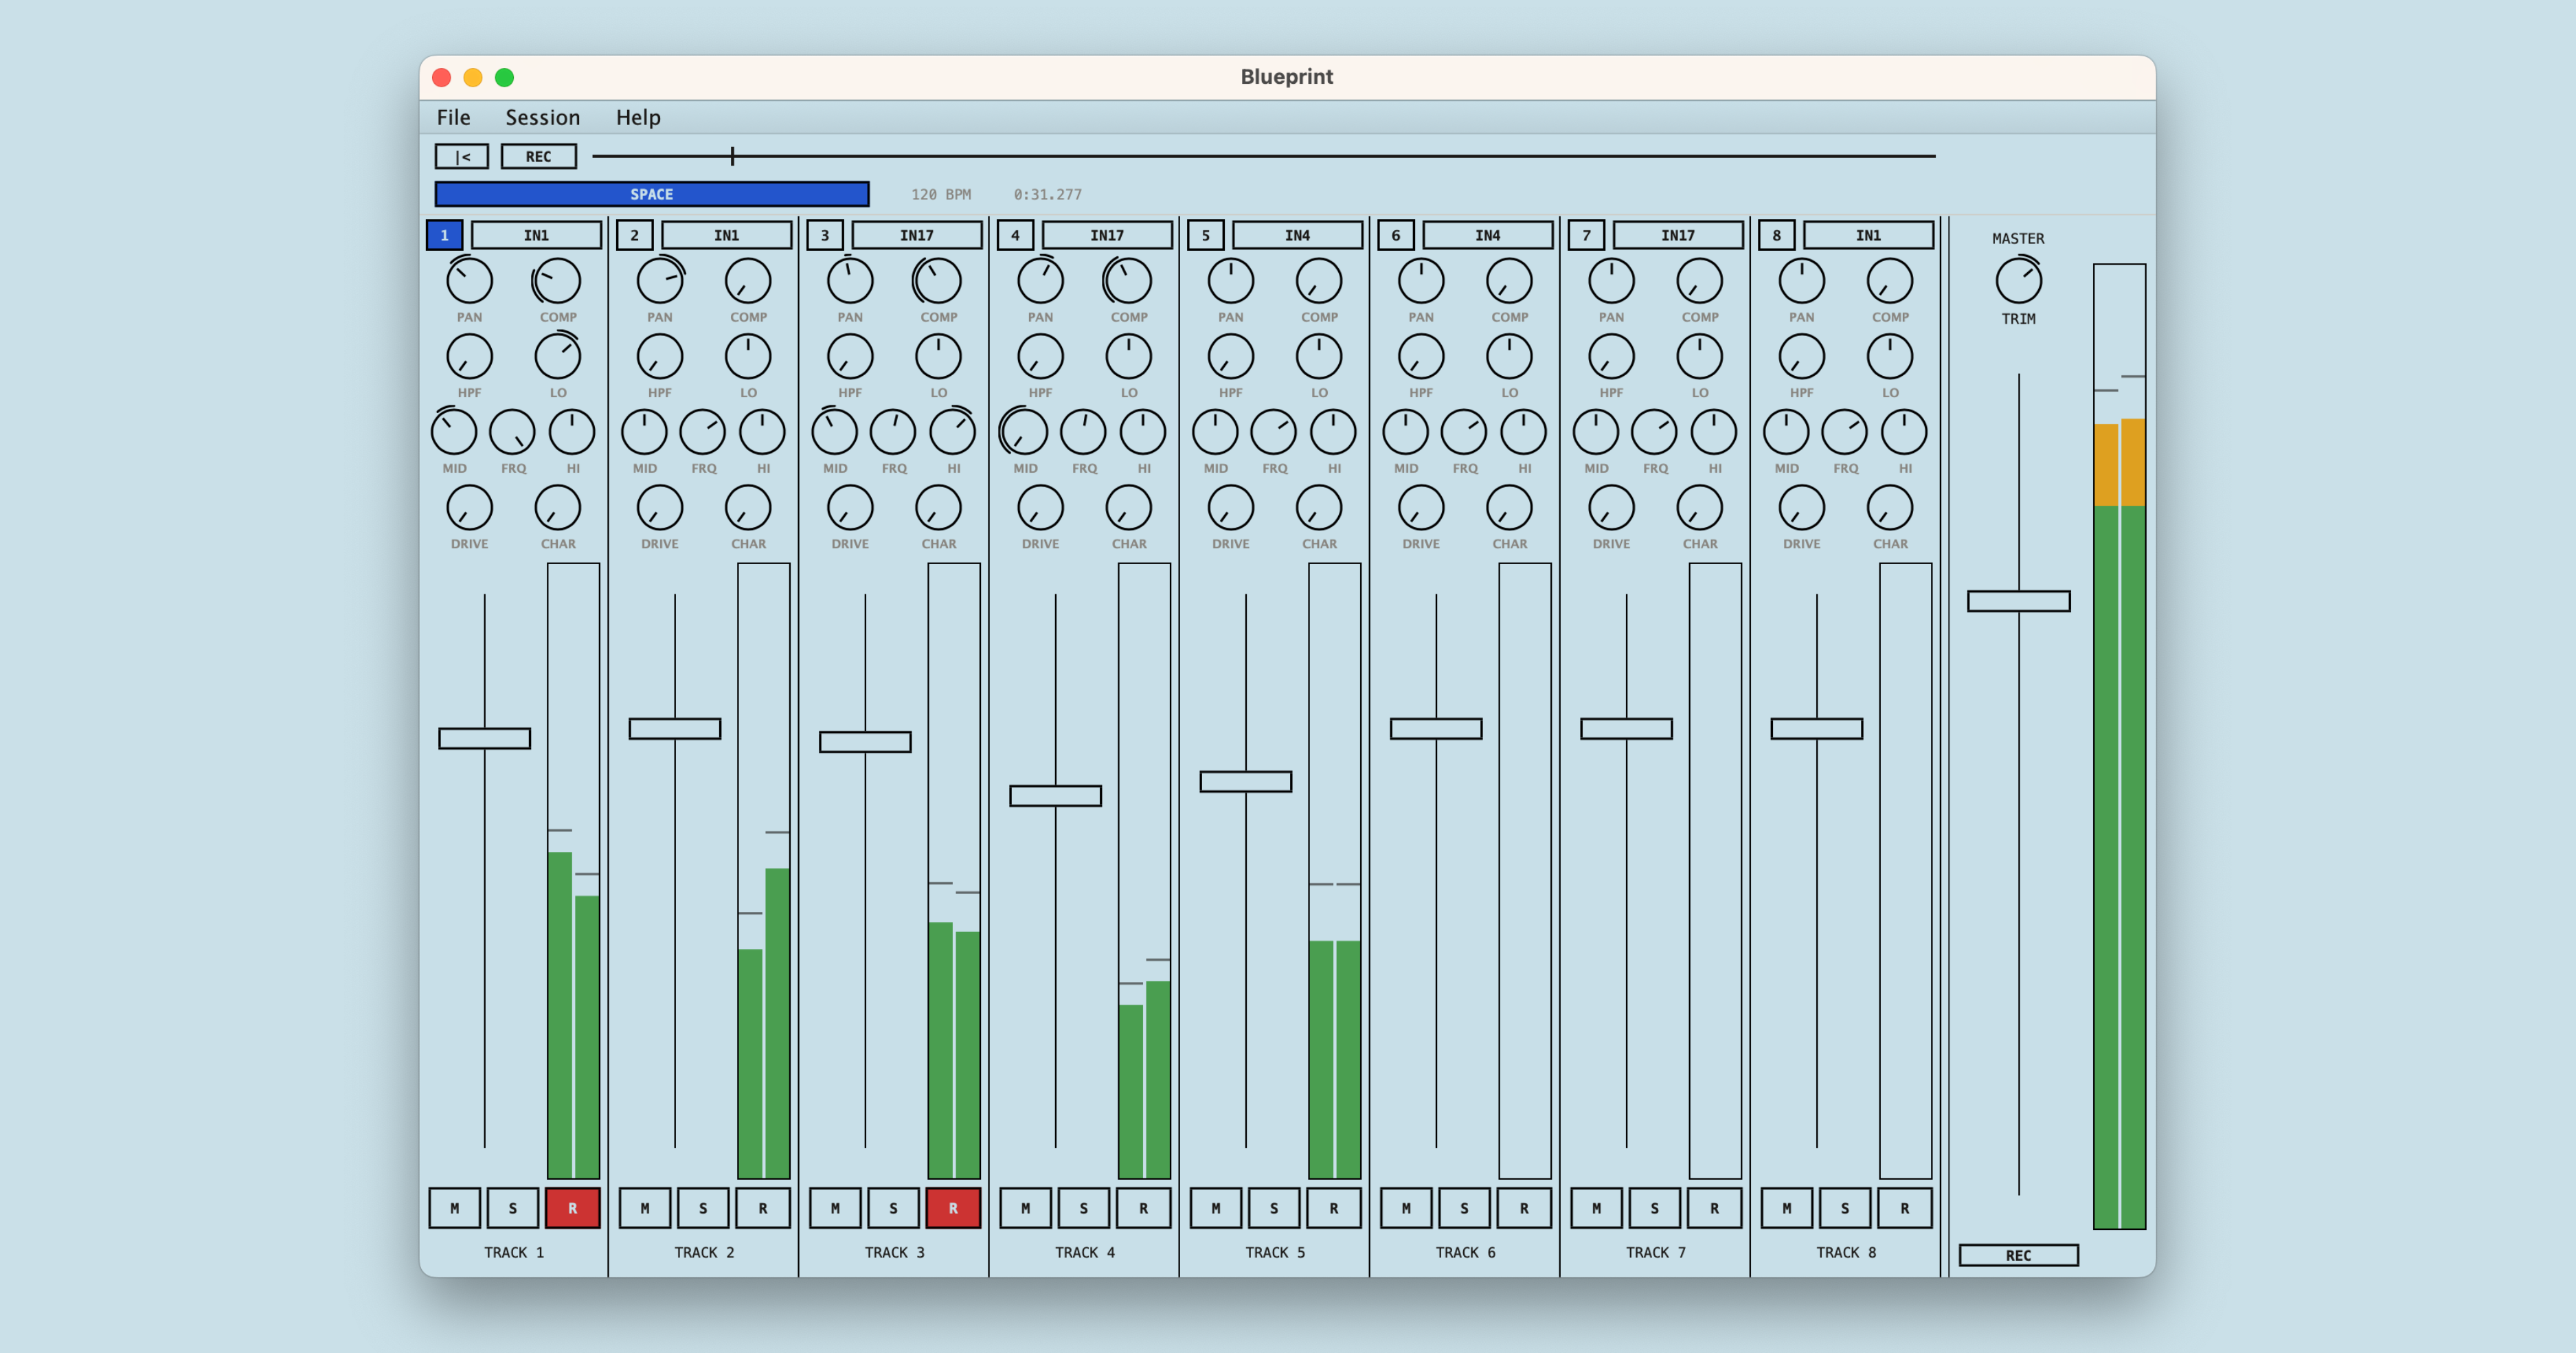2576x1353 pixels.
Task: Click the Track 8 HI knob
Action: coord(1904,432)
